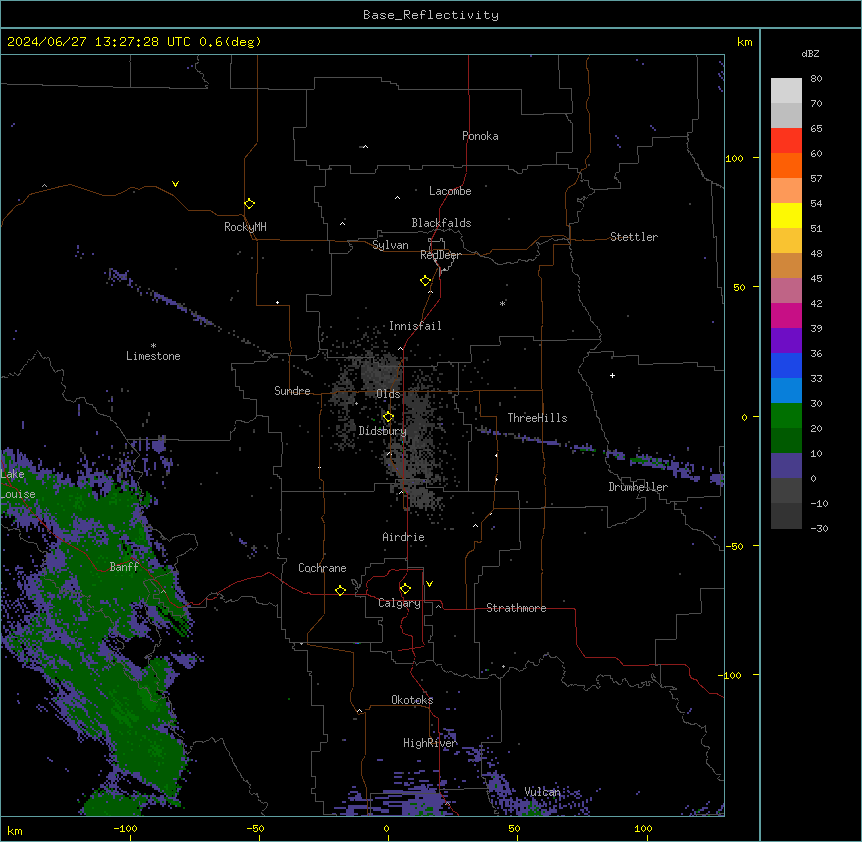This screenshot has height=842, width=862.
Task: Select the yellow 54-51 dBZ legend swatch
Action: [x=786, y=215]
